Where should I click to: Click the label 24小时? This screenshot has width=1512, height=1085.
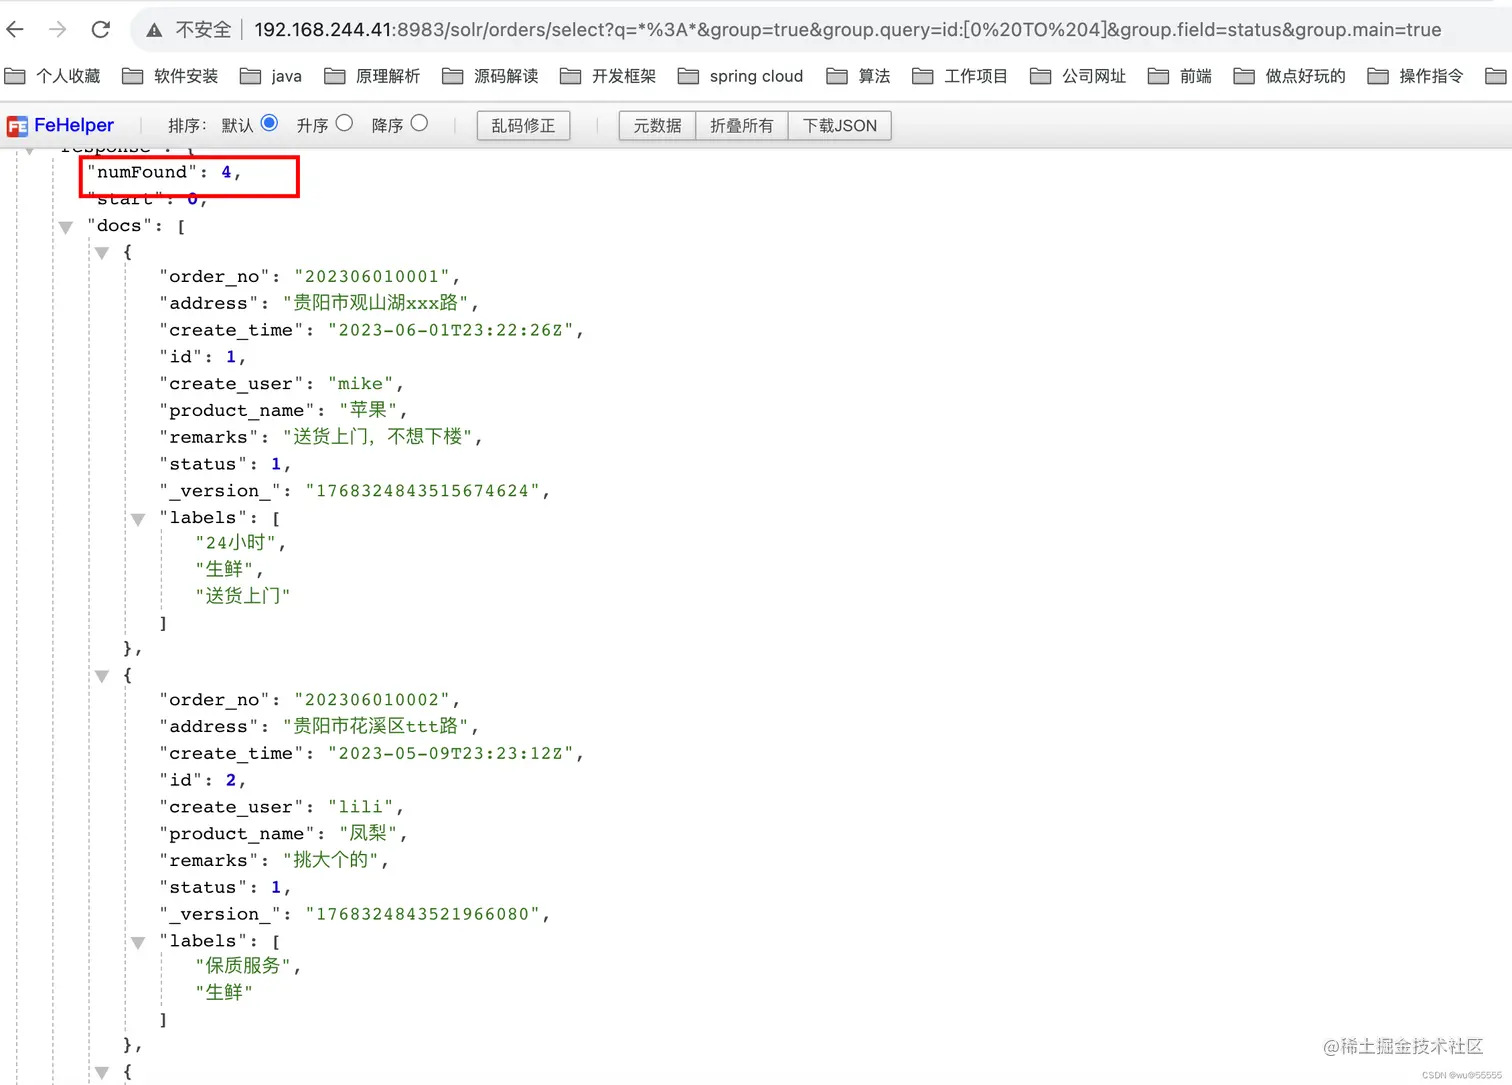pyautogui.click(x=235, y=543)
